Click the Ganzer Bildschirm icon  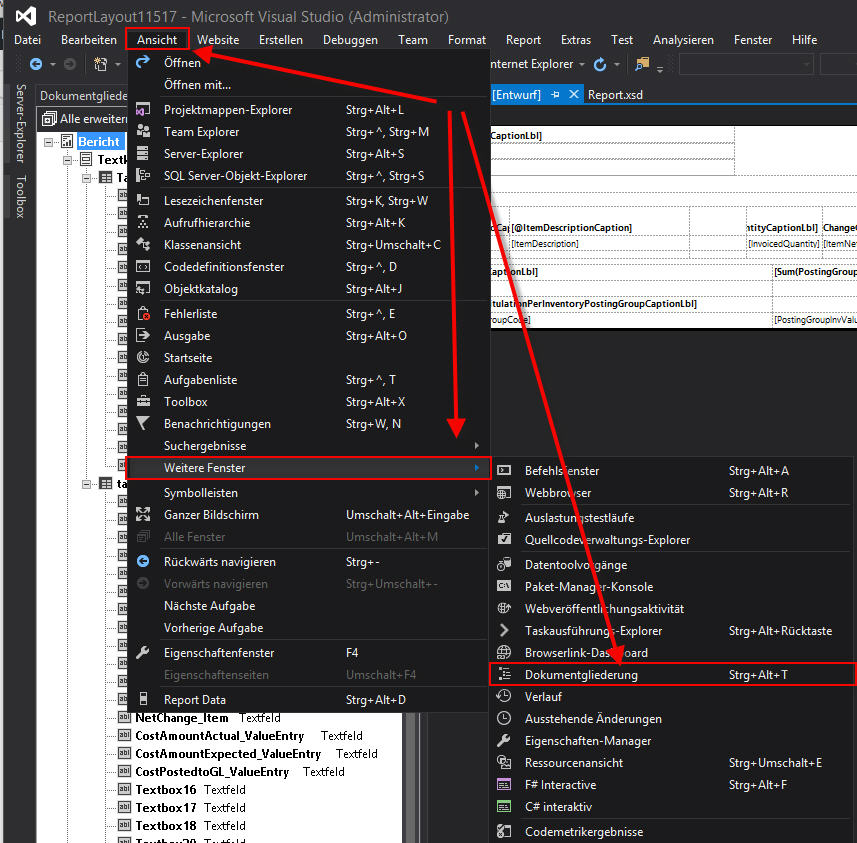coord(143,514)
